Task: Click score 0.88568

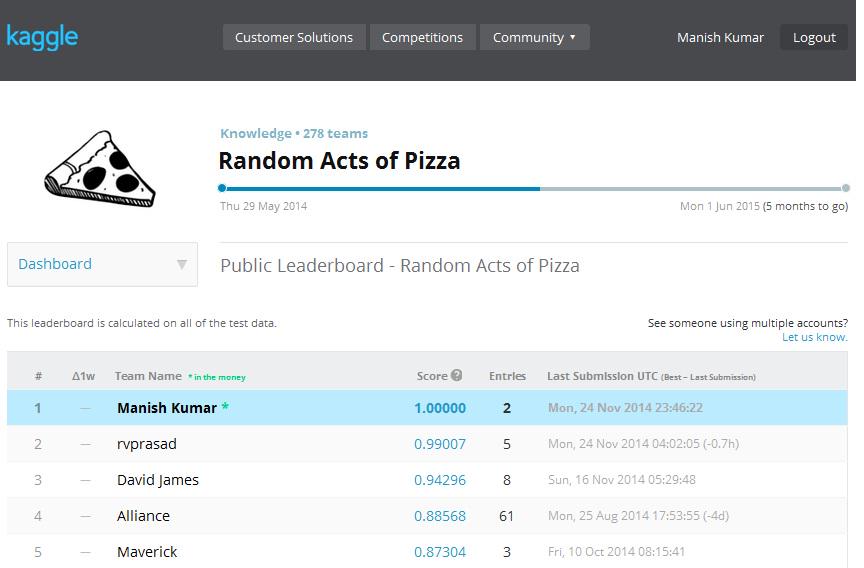Action: coord(440,516)
